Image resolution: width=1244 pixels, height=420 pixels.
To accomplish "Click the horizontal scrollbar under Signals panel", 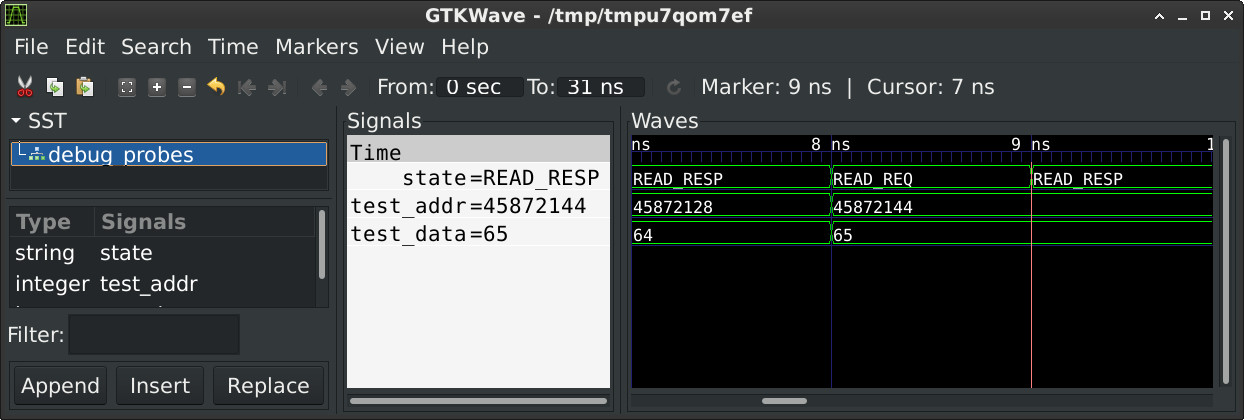I will tap(478, 401).
